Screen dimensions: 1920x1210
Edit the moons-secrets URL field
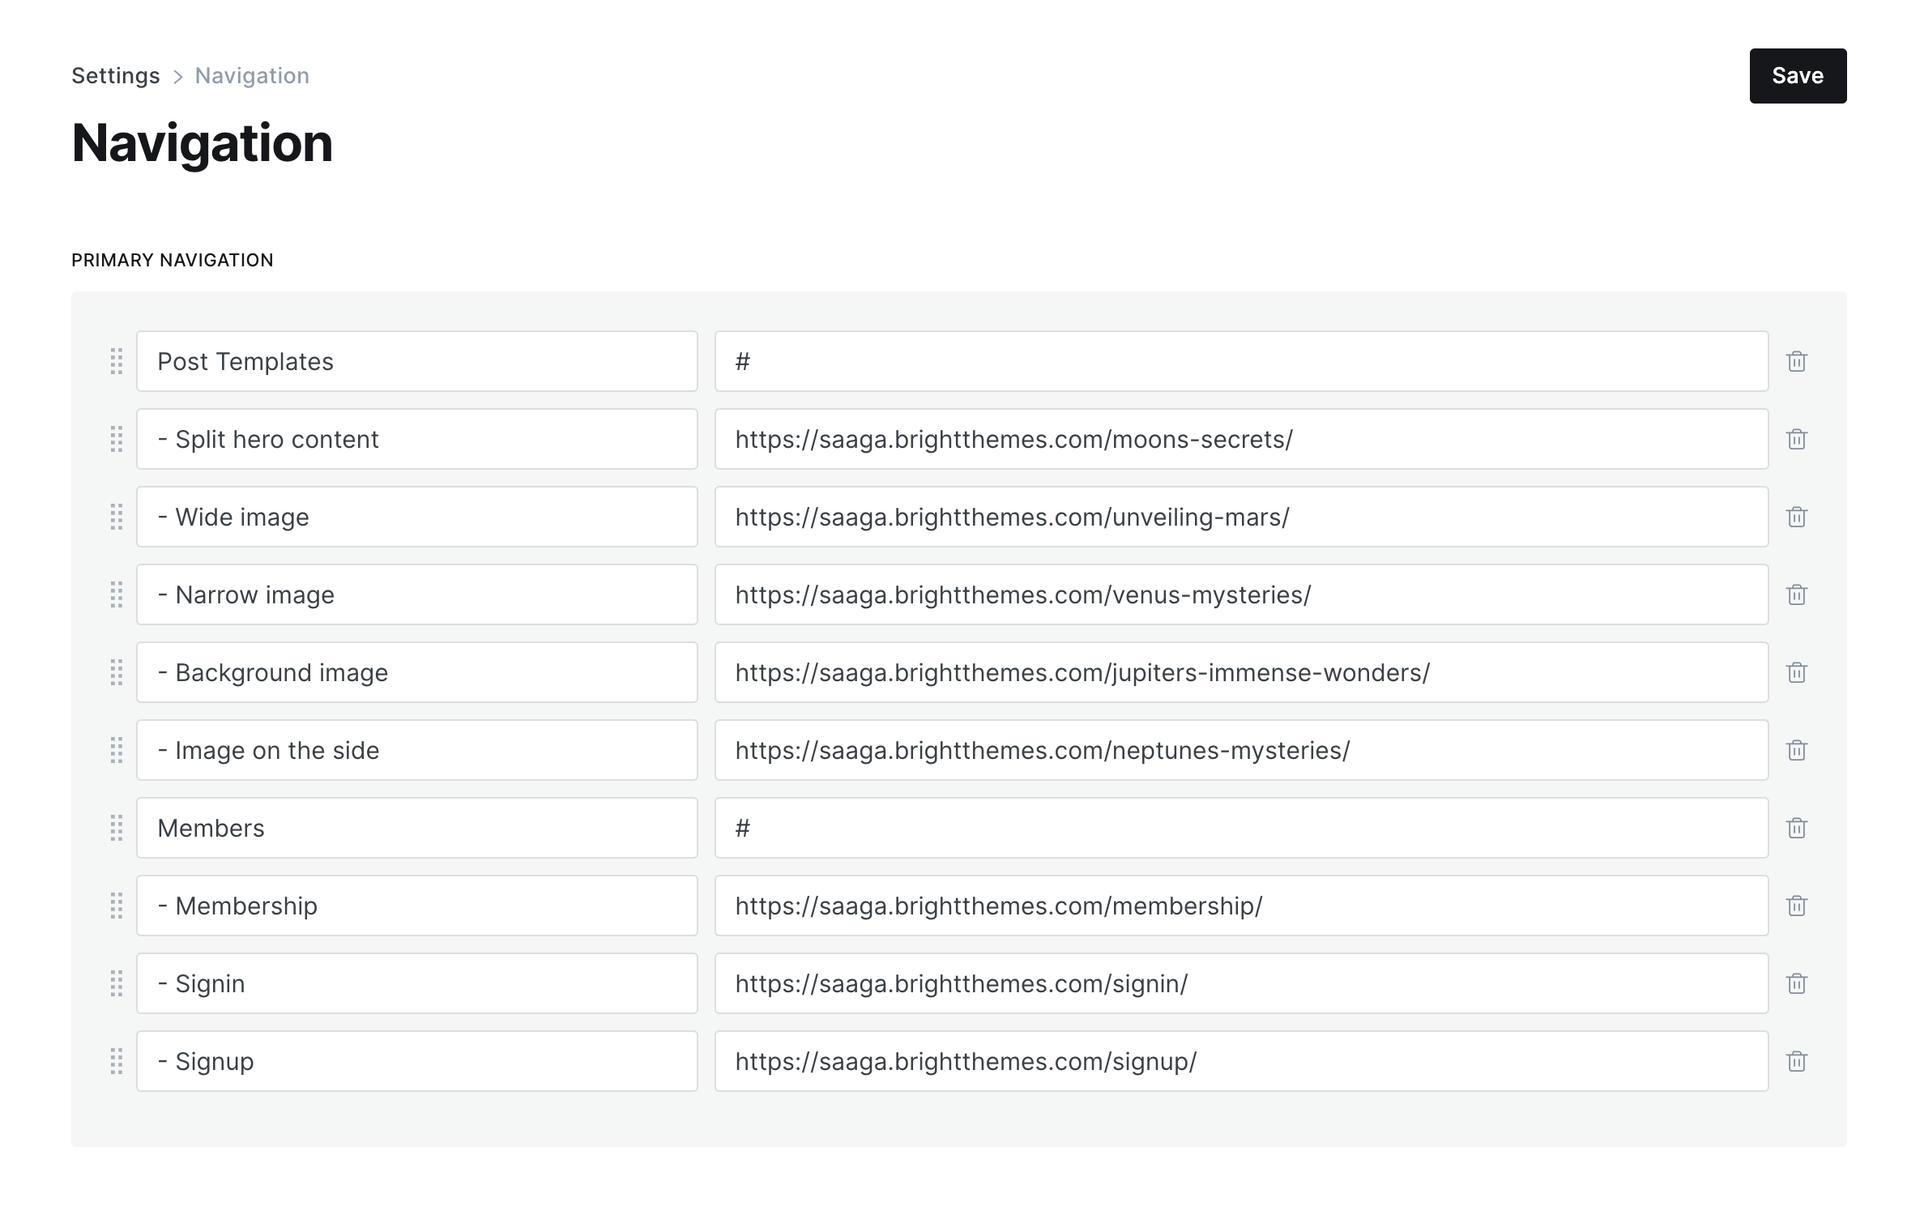coord(1241,439)
